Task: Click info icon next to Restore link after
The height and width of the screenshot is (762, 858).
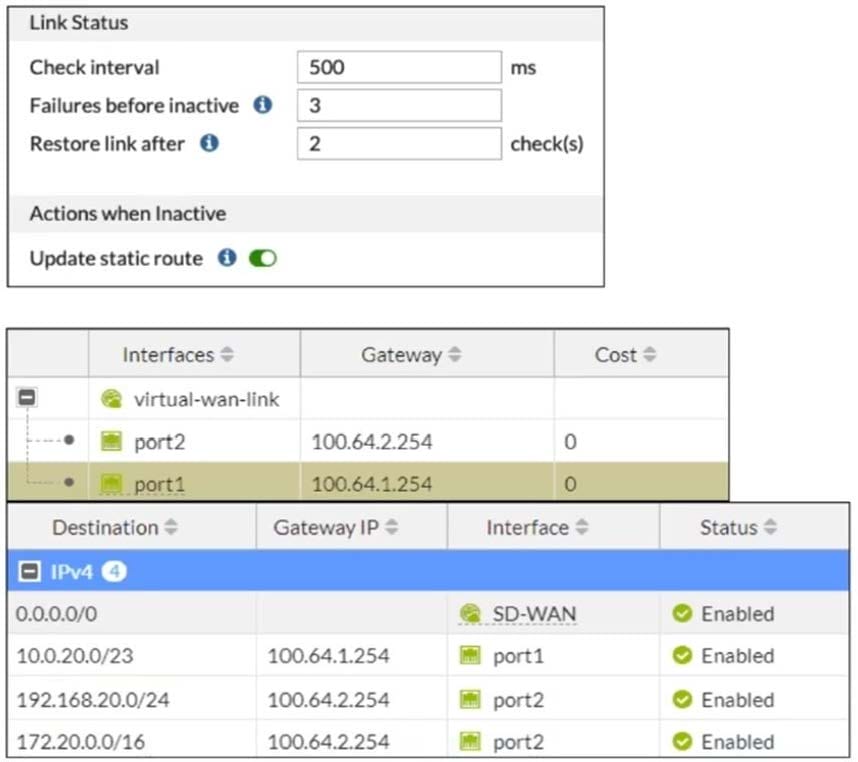Action: click(209, 143)
